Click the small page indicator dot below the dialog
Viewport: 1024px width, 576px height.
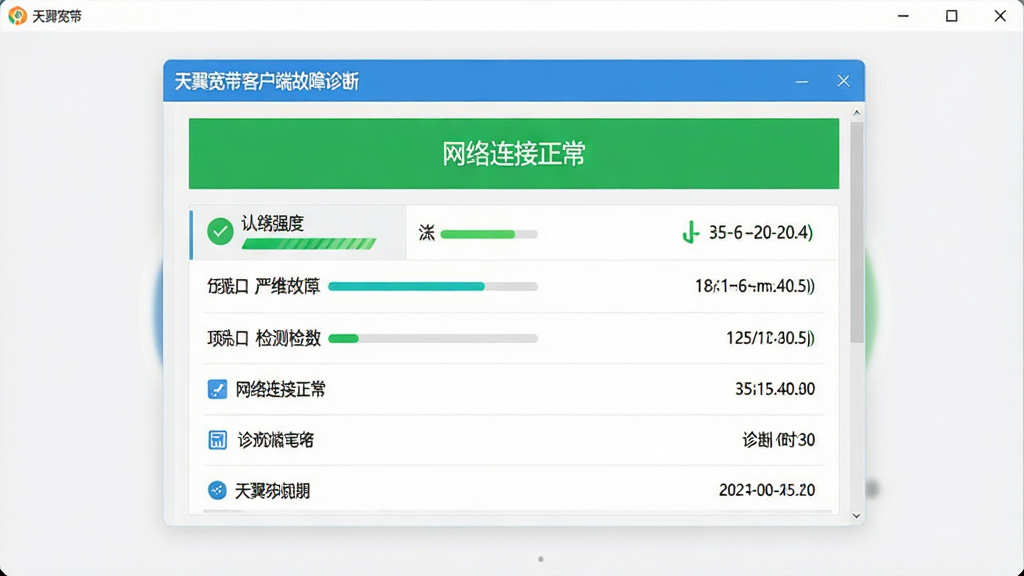[541, 559]
